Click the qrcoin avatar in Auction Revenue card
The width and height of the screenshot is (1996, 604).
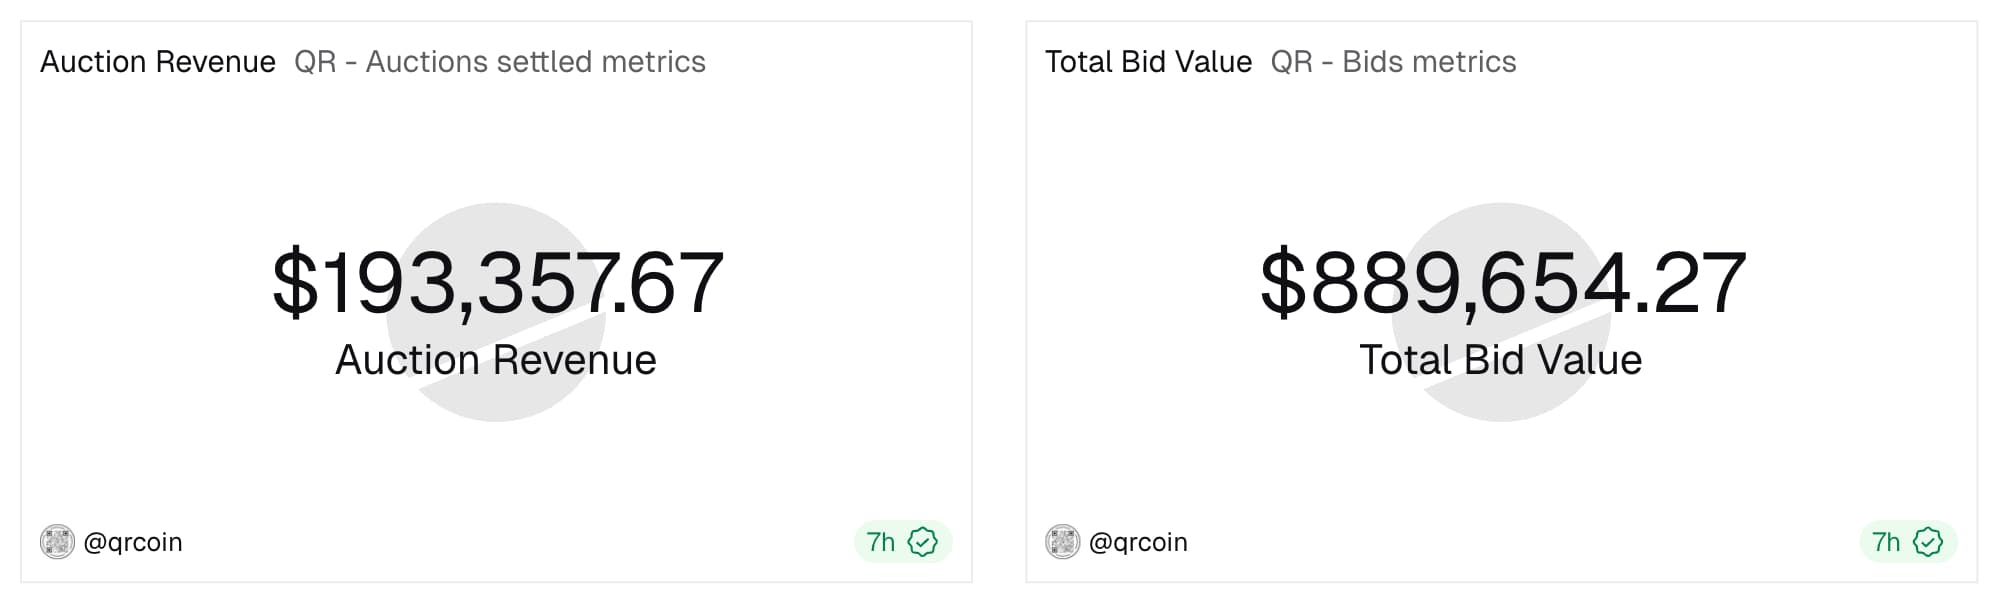(x=57, y=542)
